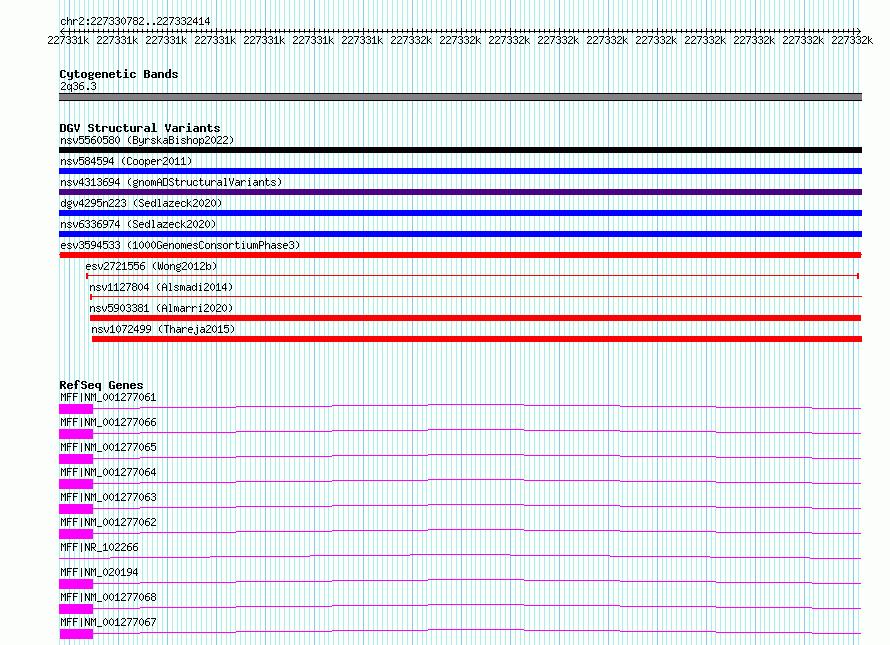Select variant label esv3594533 (1000GenomesConsortiumPhase3)
Viewport: 890px width, 645px height.
pos(180,245)
